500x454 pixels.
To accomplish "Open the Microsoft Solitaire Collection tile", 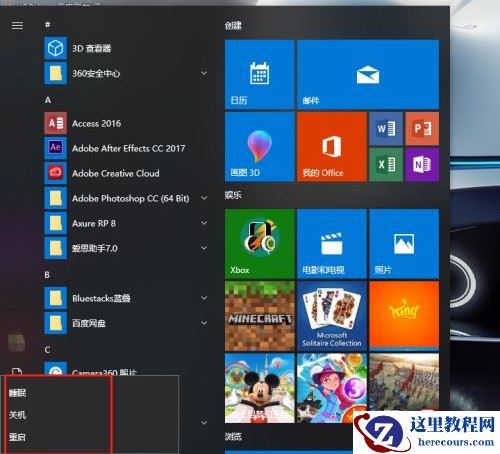I will [332, 316].
